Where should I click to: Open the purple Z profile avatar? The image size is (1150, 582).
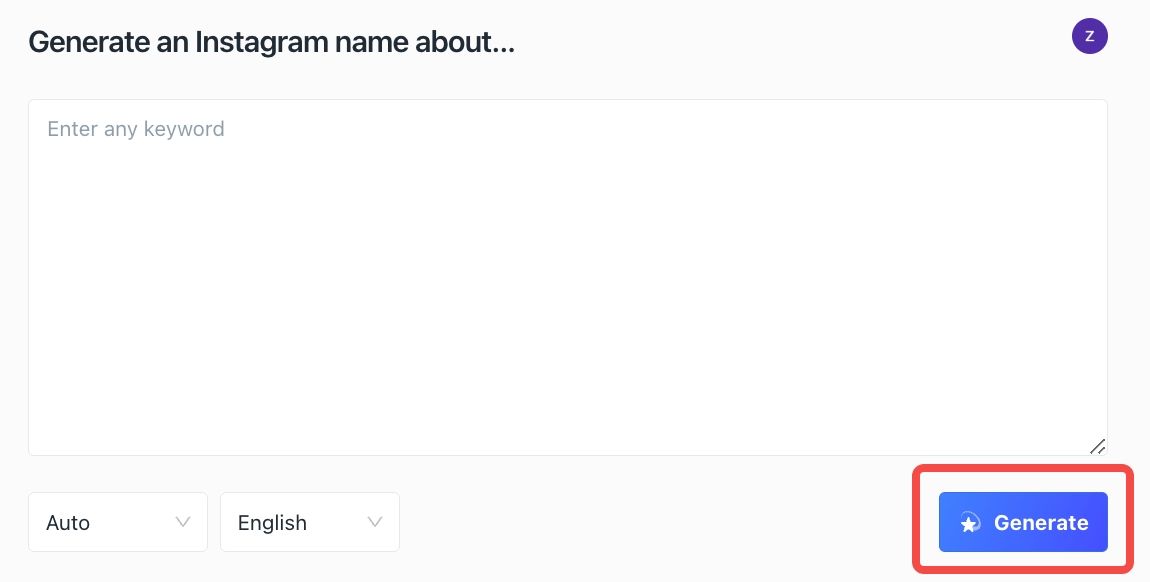1089,36
